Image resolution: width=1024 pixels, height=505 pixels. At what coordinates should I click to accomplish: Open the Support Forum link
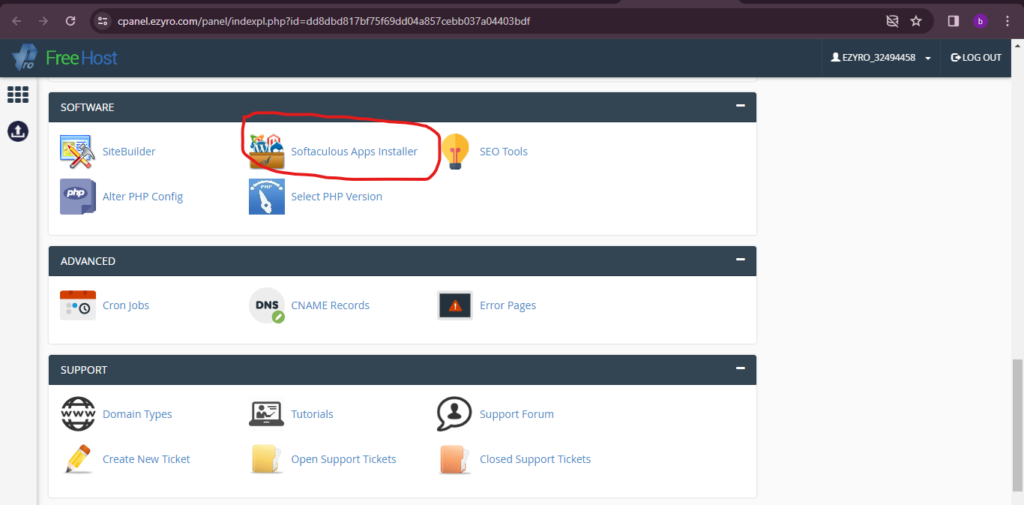click(517, 414)
